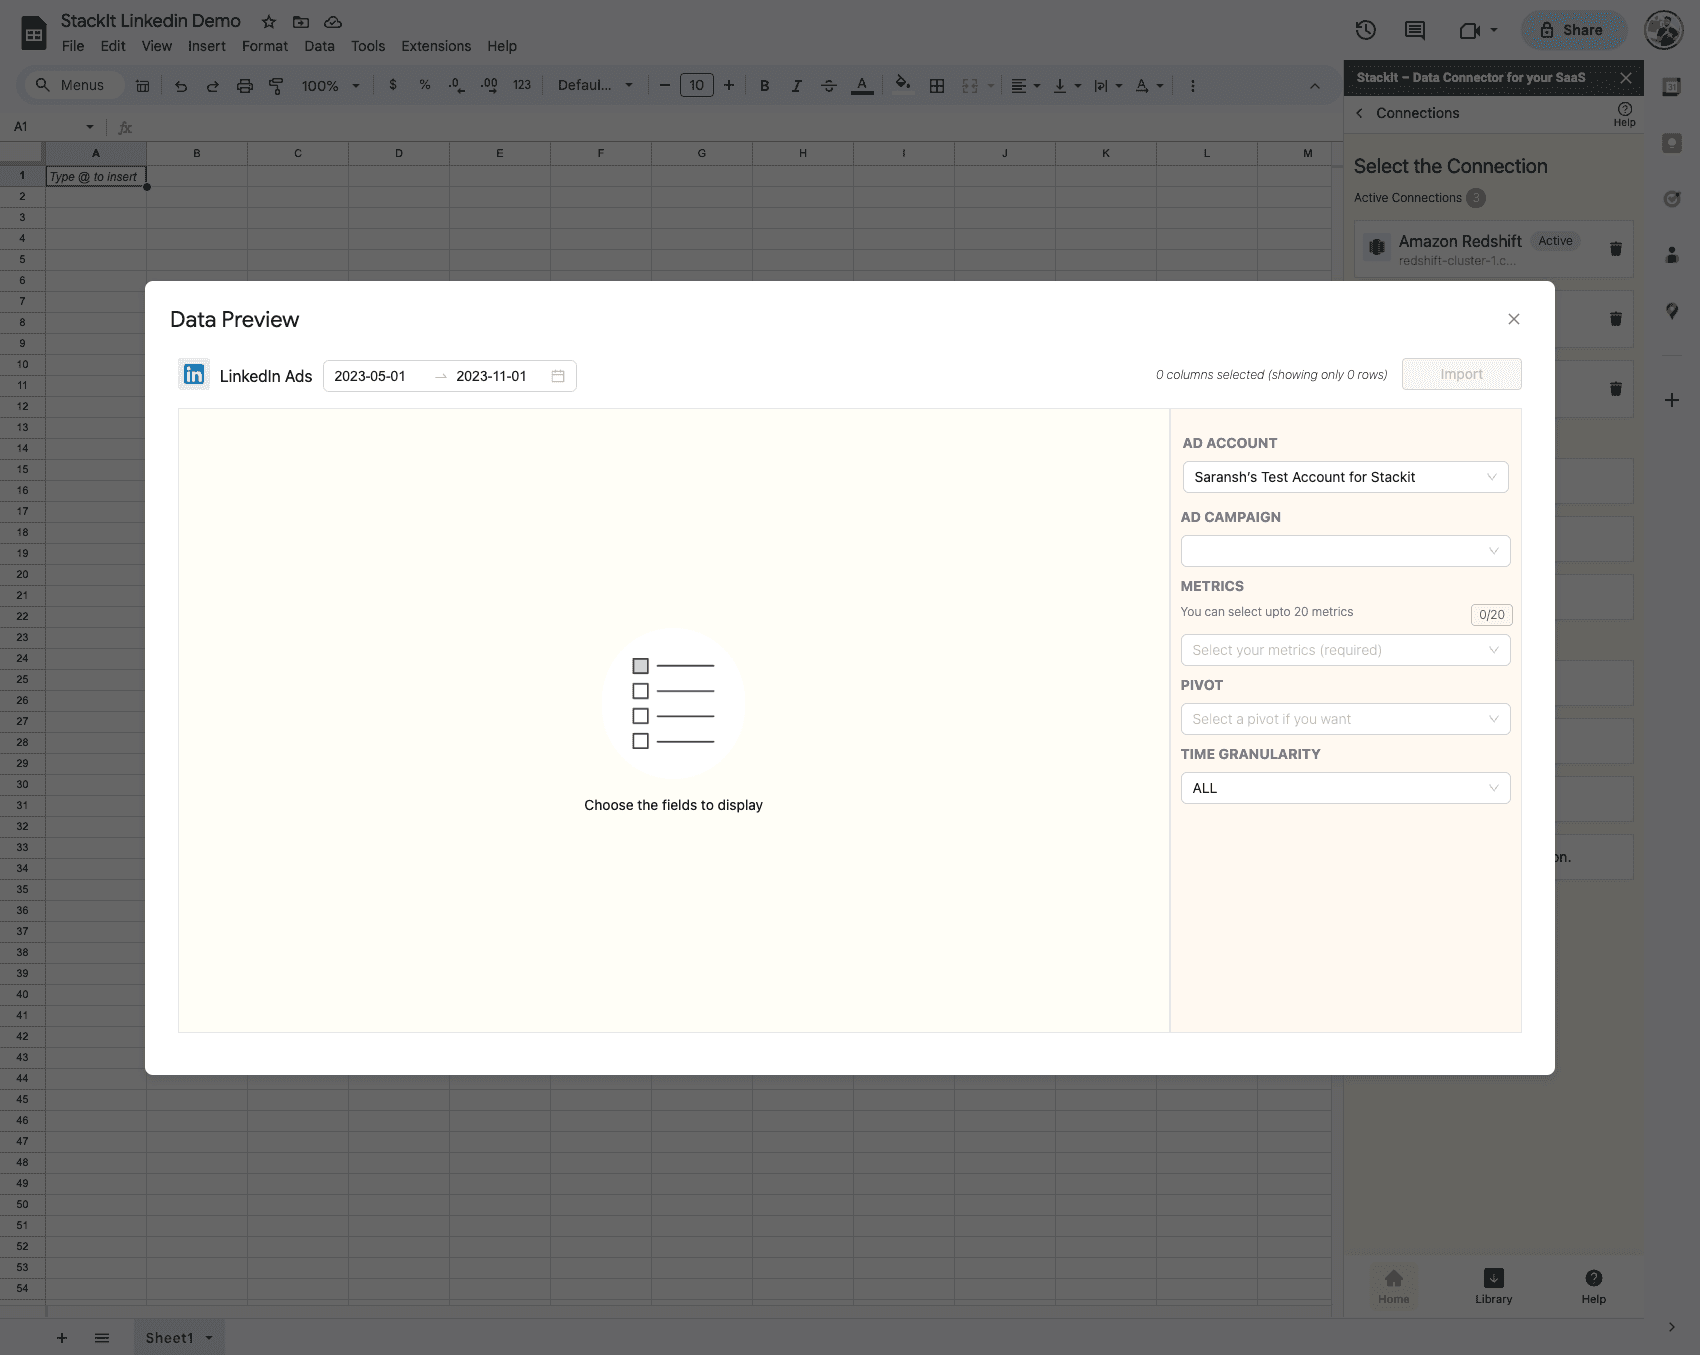Open Ad Campaign dropdown
The width and height of the screenshot is (1700, 1355).
pos(1345,551)
